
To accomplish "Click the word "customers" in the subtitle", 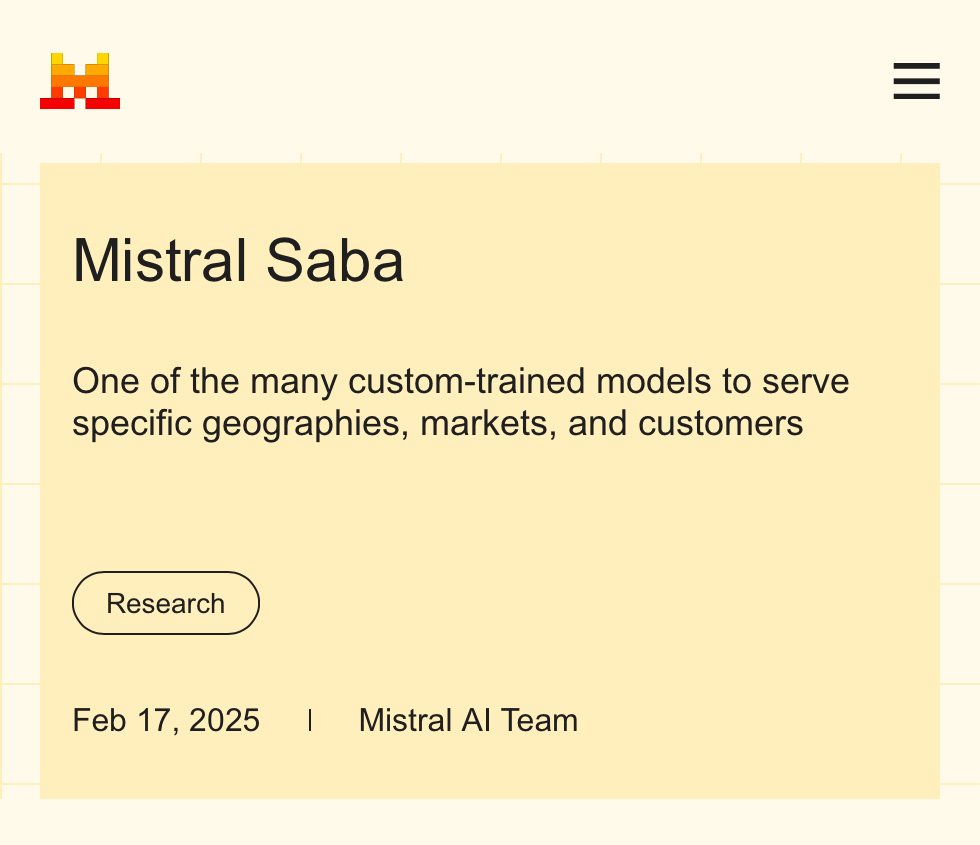I will click(720, 423).
